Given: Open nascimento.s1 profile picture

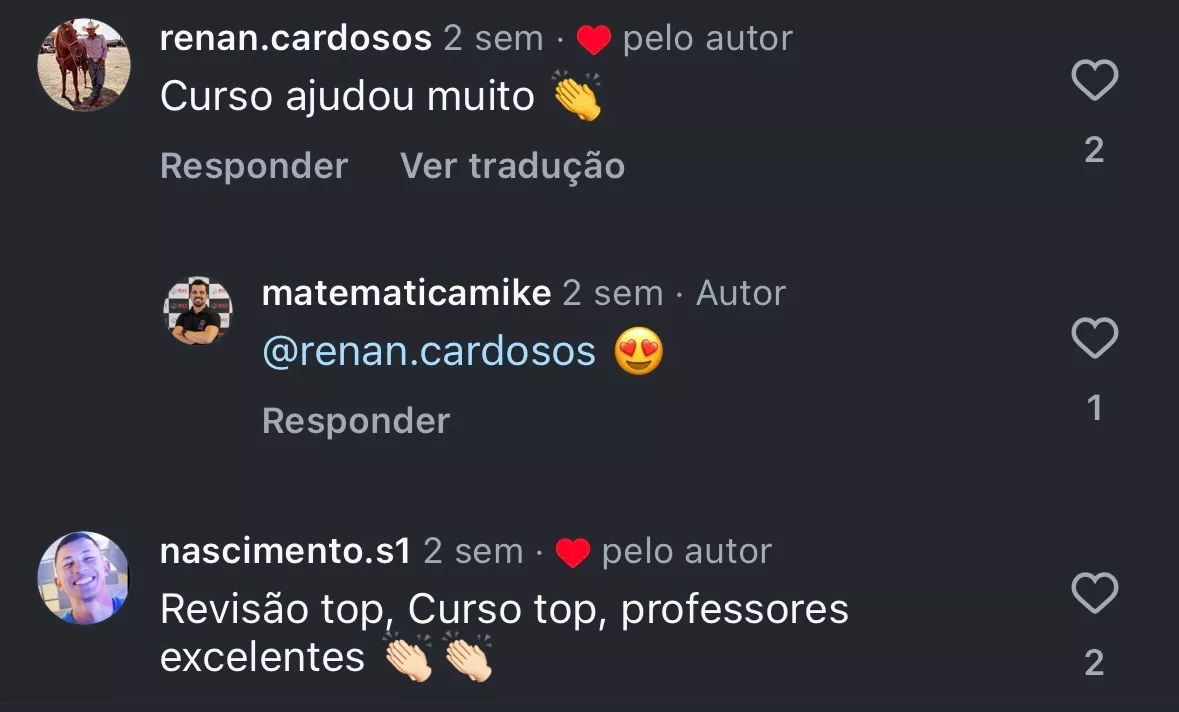Looking at the screenshot, I should 83,577.
